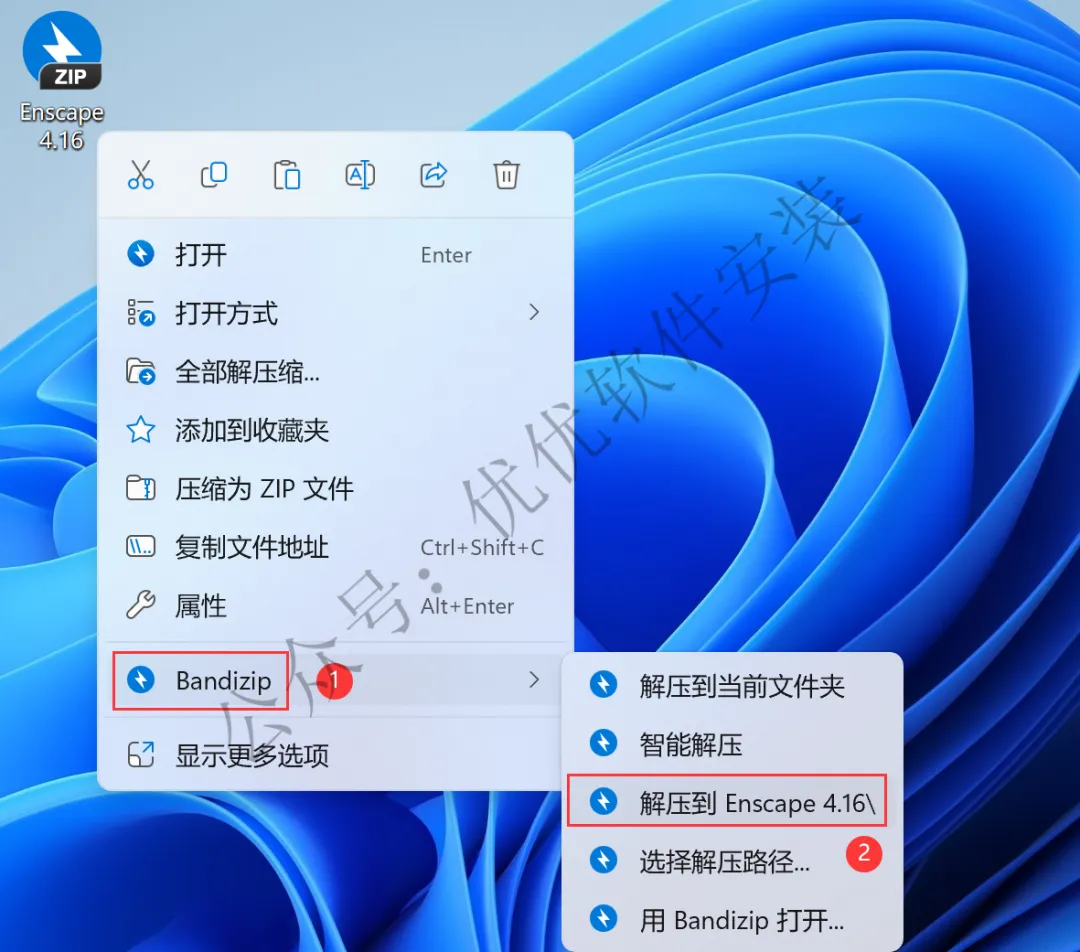Click the Bandizip icon beside 打开
The width and height of the screenshot is (1080, 952).
tap(141, 253)
